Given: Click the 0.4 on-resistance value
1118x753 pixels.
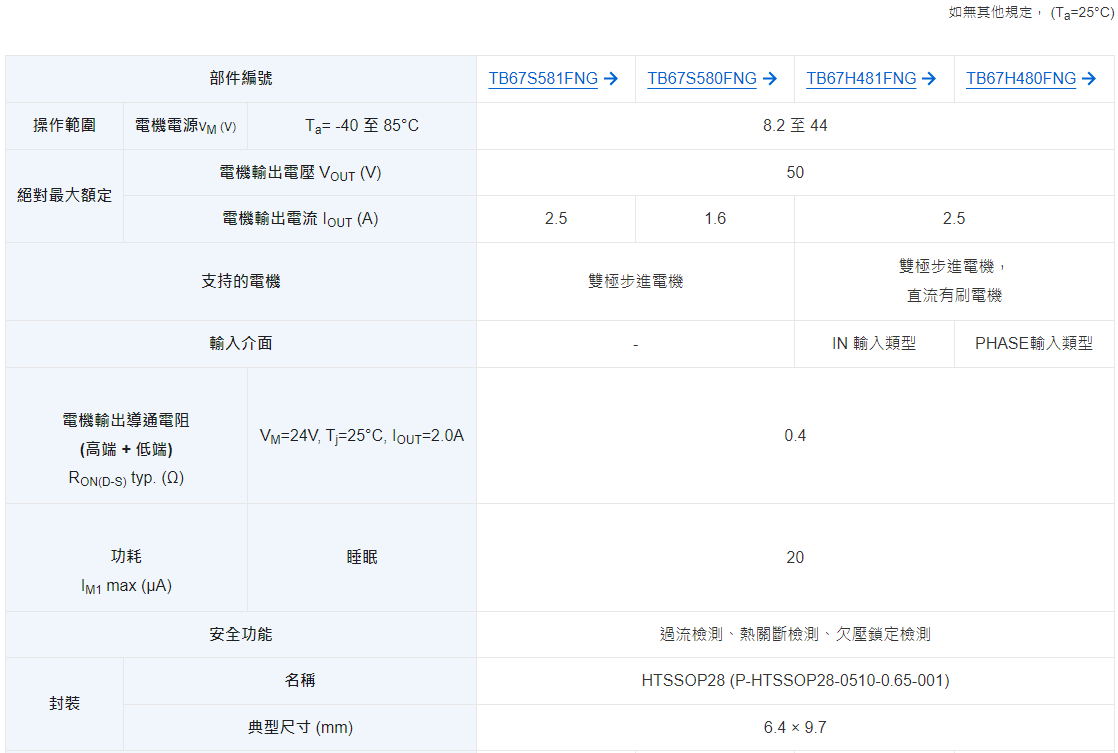Looking at the screenshot, I should 795,436.
